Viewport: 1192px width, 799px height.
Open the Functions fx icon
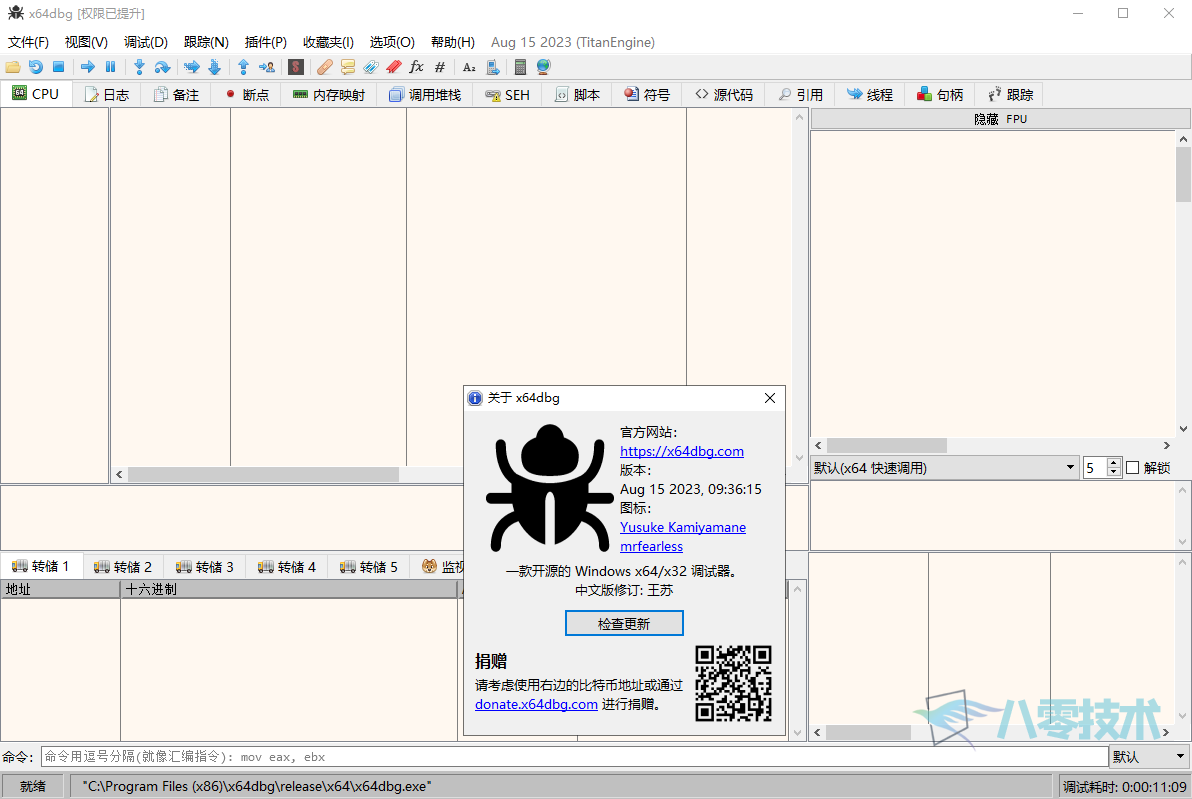point(417,67)
